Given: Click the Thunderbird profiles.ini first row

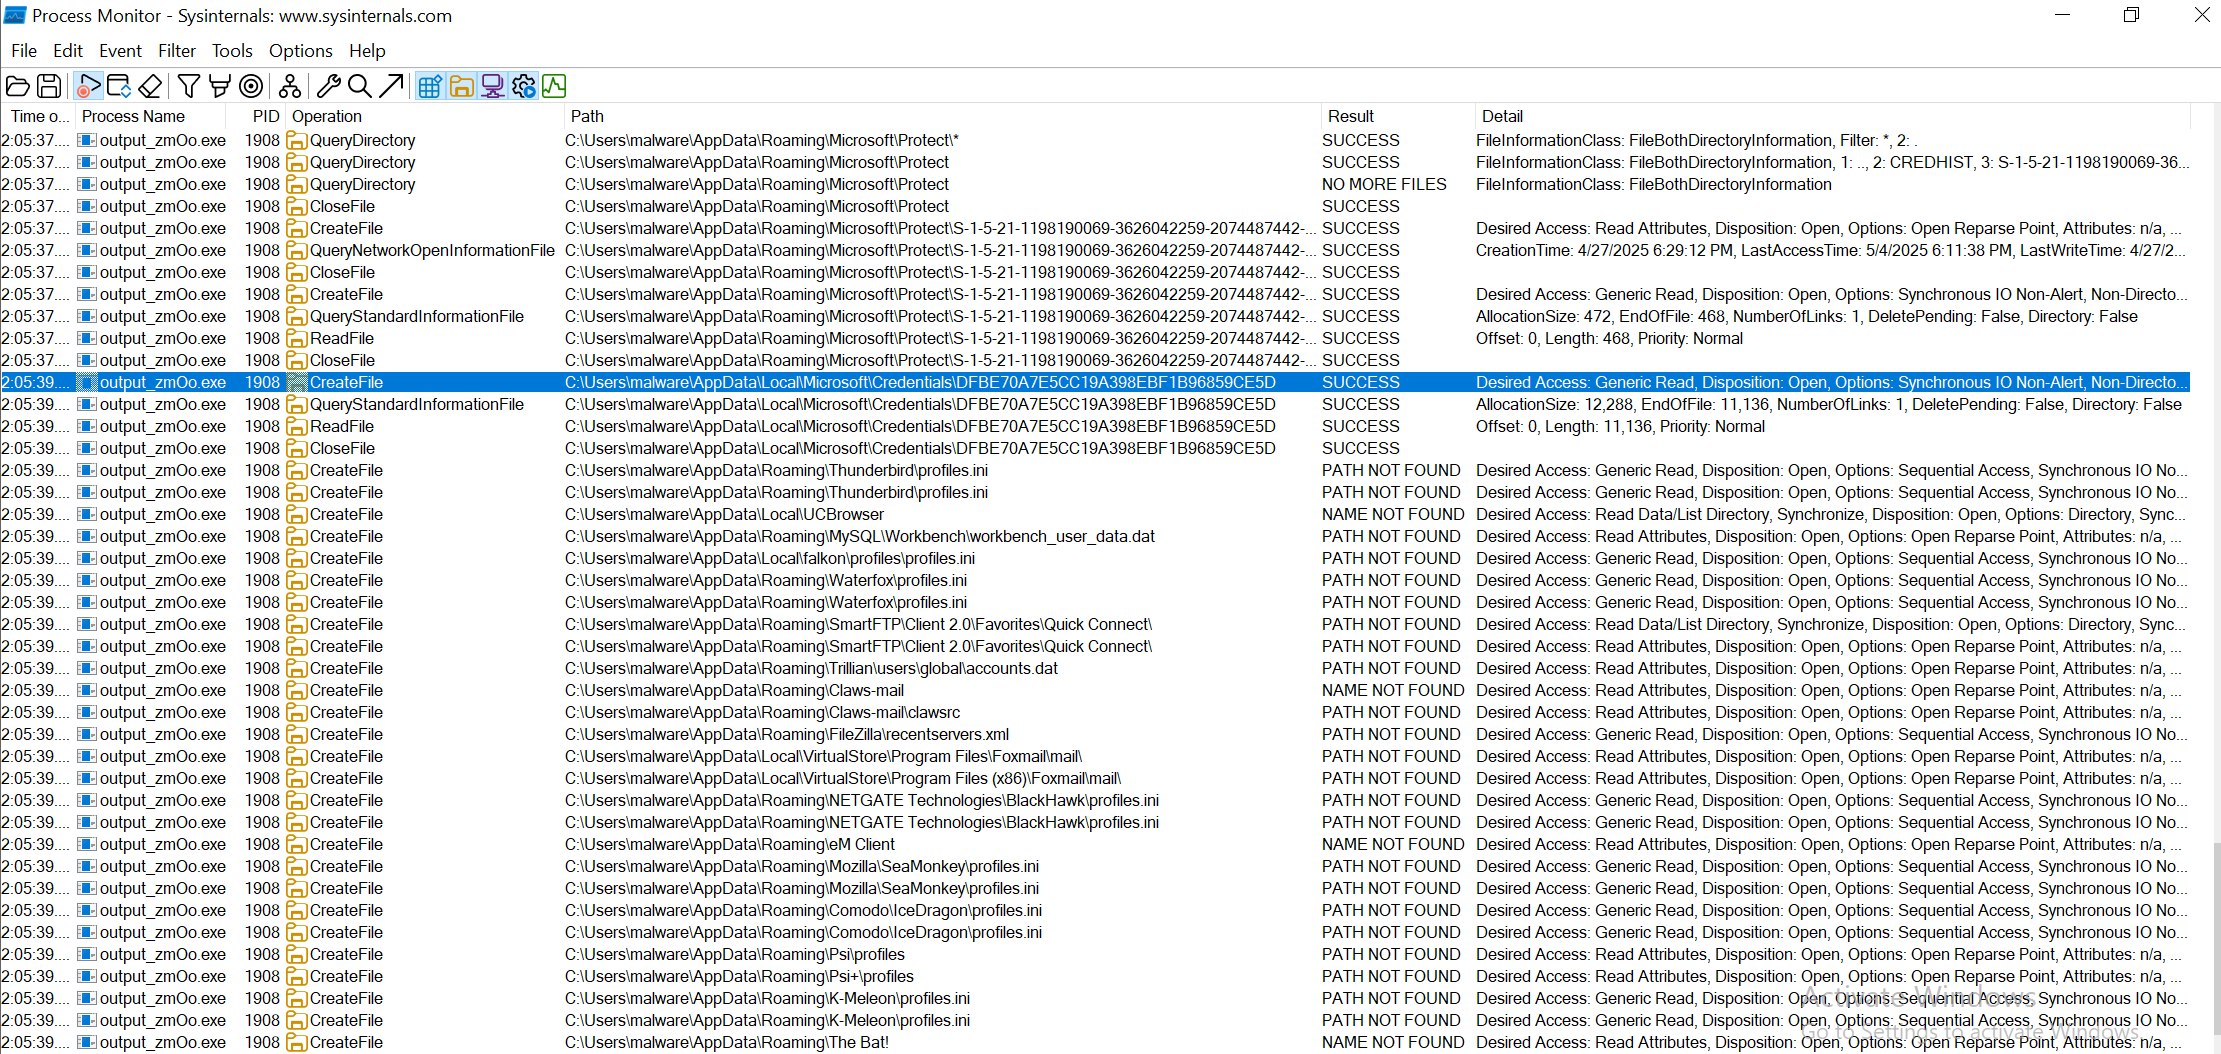Looking at the screenshot, I should pyautogui.click(x=1095, y=470).
